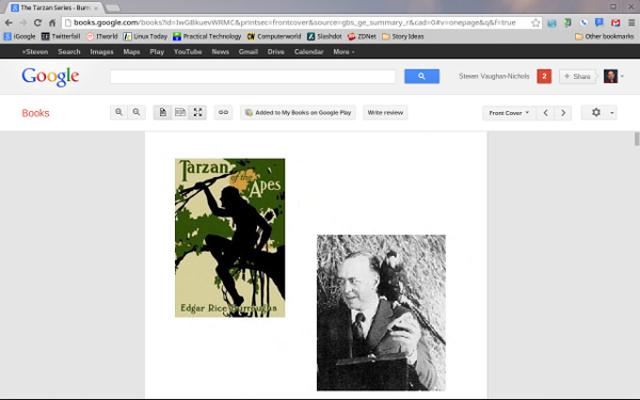The height and width of the screenshot is (400, 640).
Task: Open the link to this book icon
Action: (223, 112)
